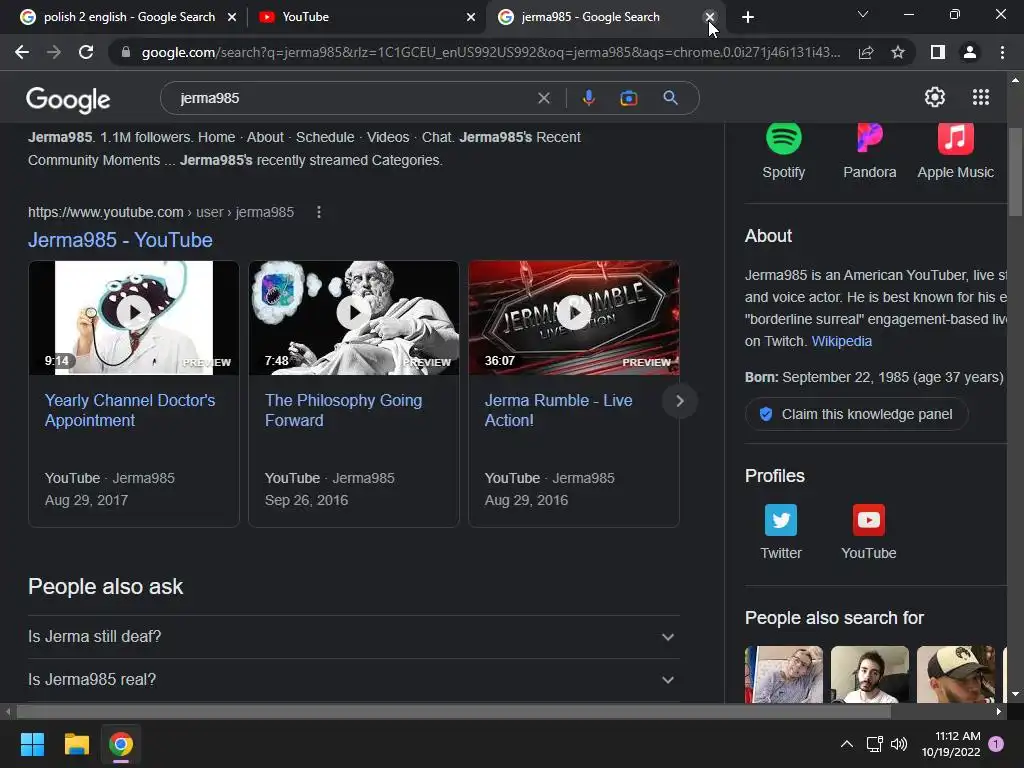
Task: Open the tab search dropdown
Action: tap(863, 14)
